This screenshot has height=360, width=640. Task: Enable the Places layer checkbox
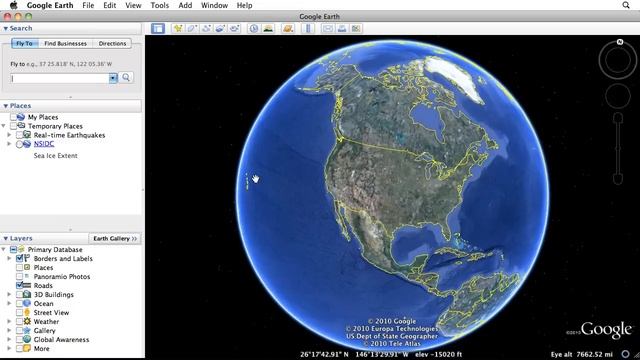tap(19, 267)
